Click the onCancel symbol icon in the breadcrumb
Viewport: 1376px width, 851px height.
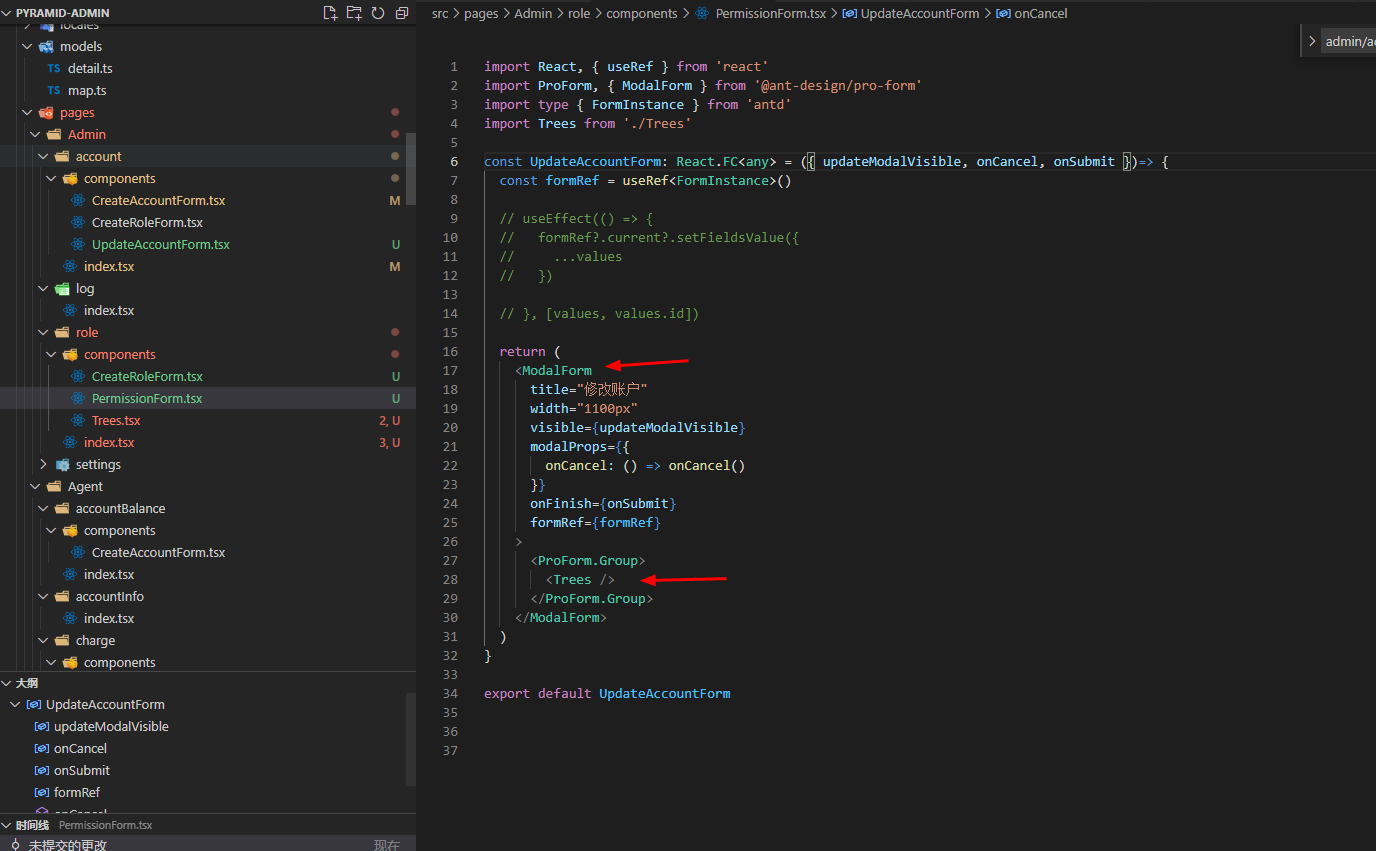pos(1003,13)
